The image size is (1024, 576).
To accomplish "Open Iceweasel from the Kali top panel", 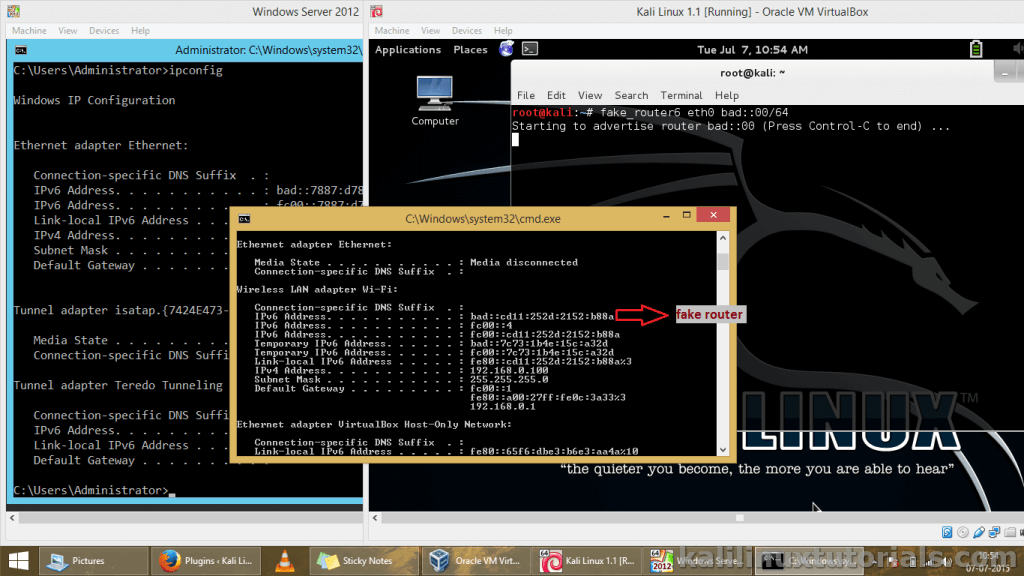I will [505, 48].
